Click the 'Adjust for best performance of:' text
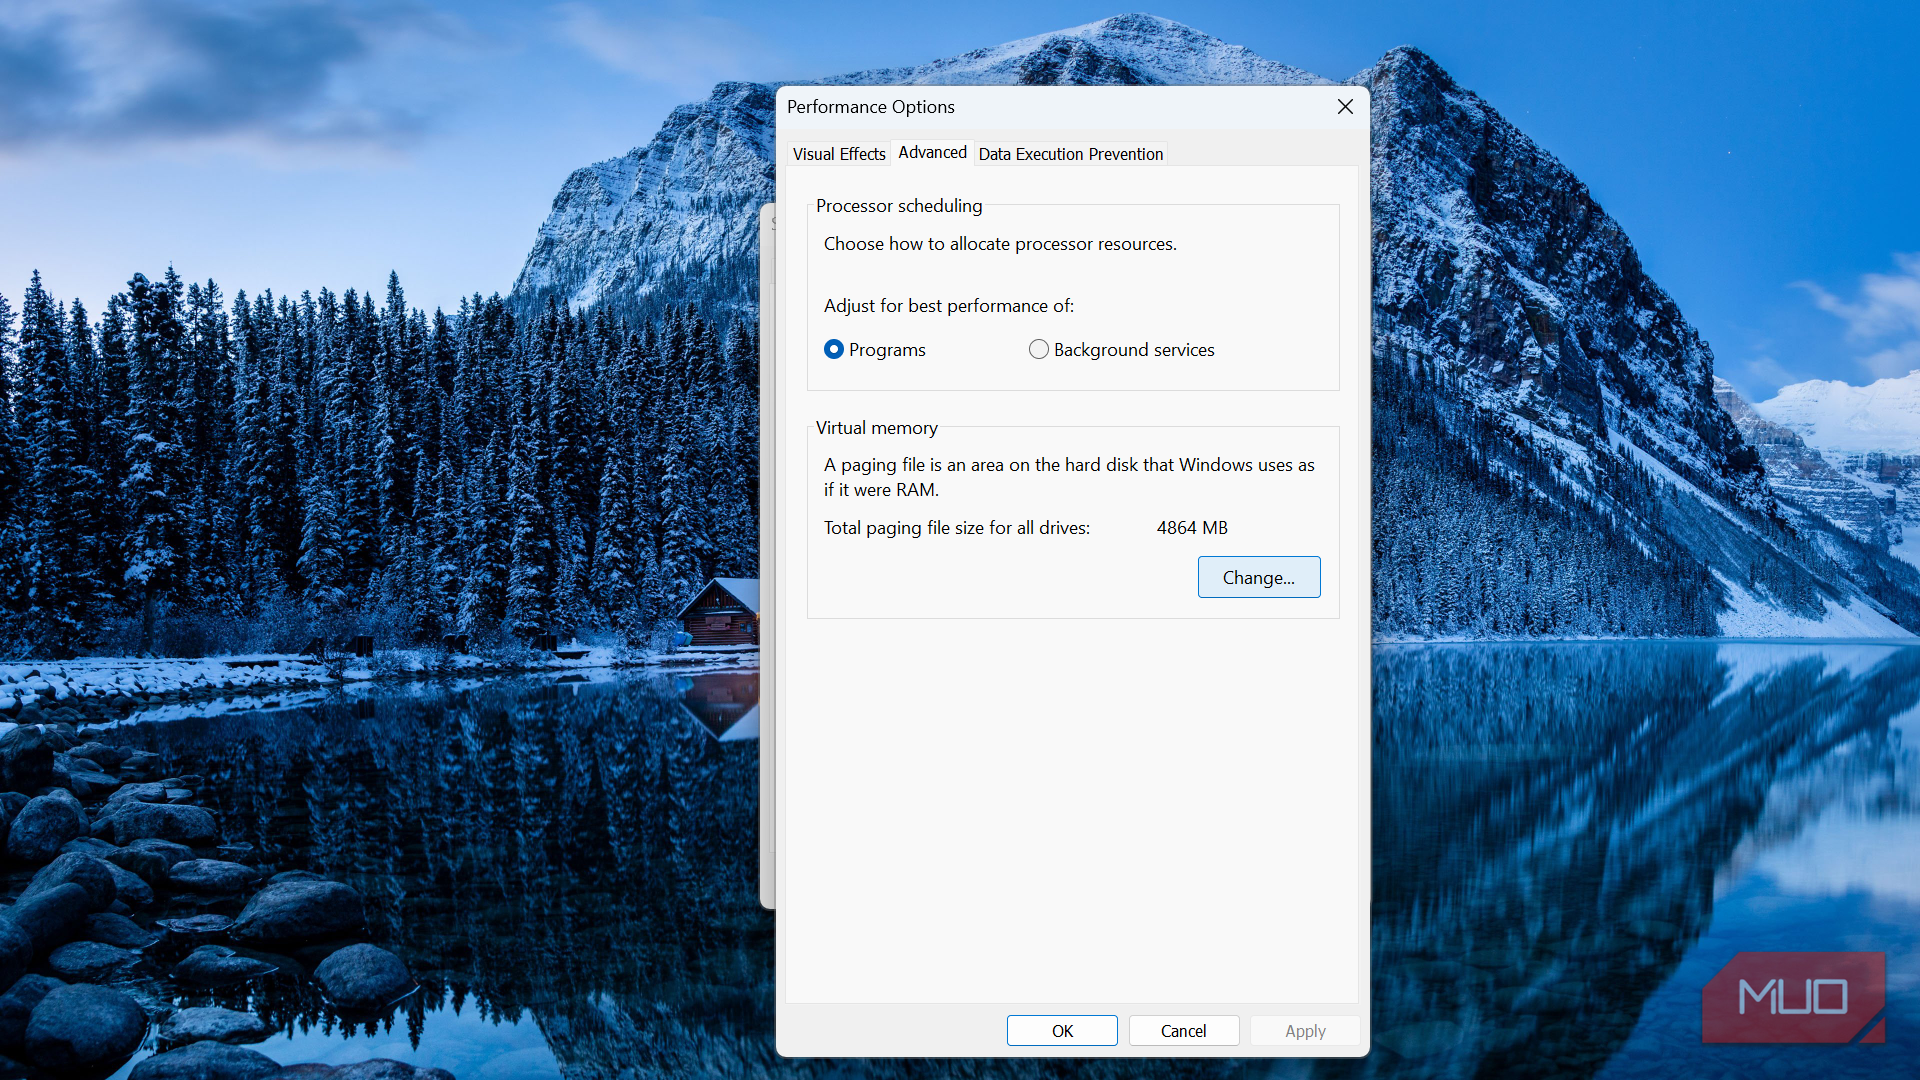Image resolution: width=1920 pixels, height=1080 pixels. click(x=949, y=305)
